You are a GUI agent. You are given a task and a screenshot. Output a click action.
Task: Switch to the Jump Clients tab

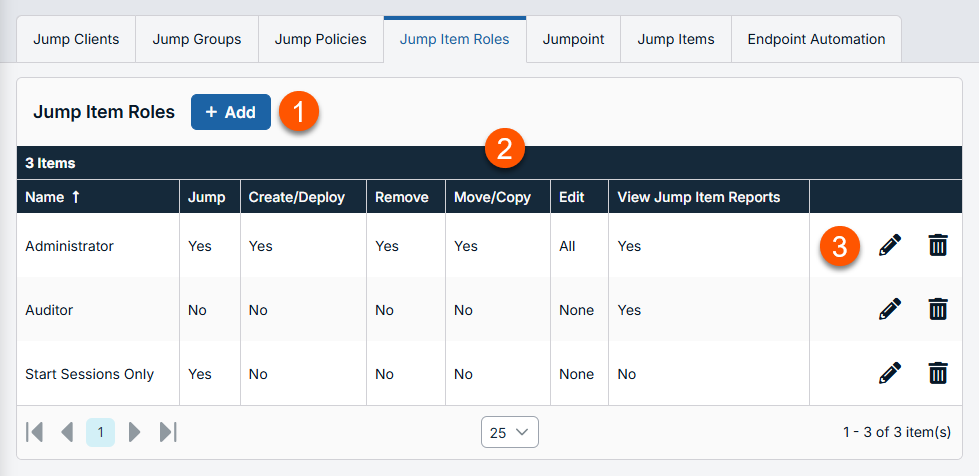[76, 40]
